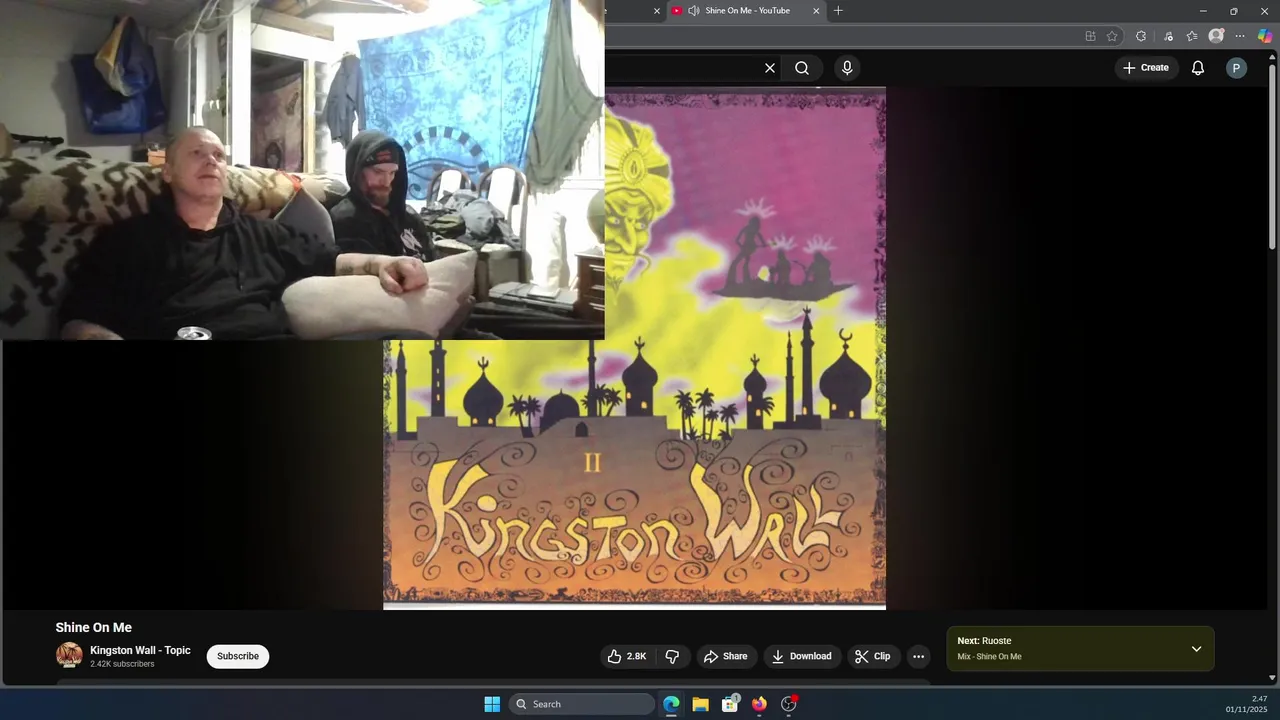This screenshot has width=1280, height=720.
Task: Click the taskbar Search box
Action: tap(583, 704)
